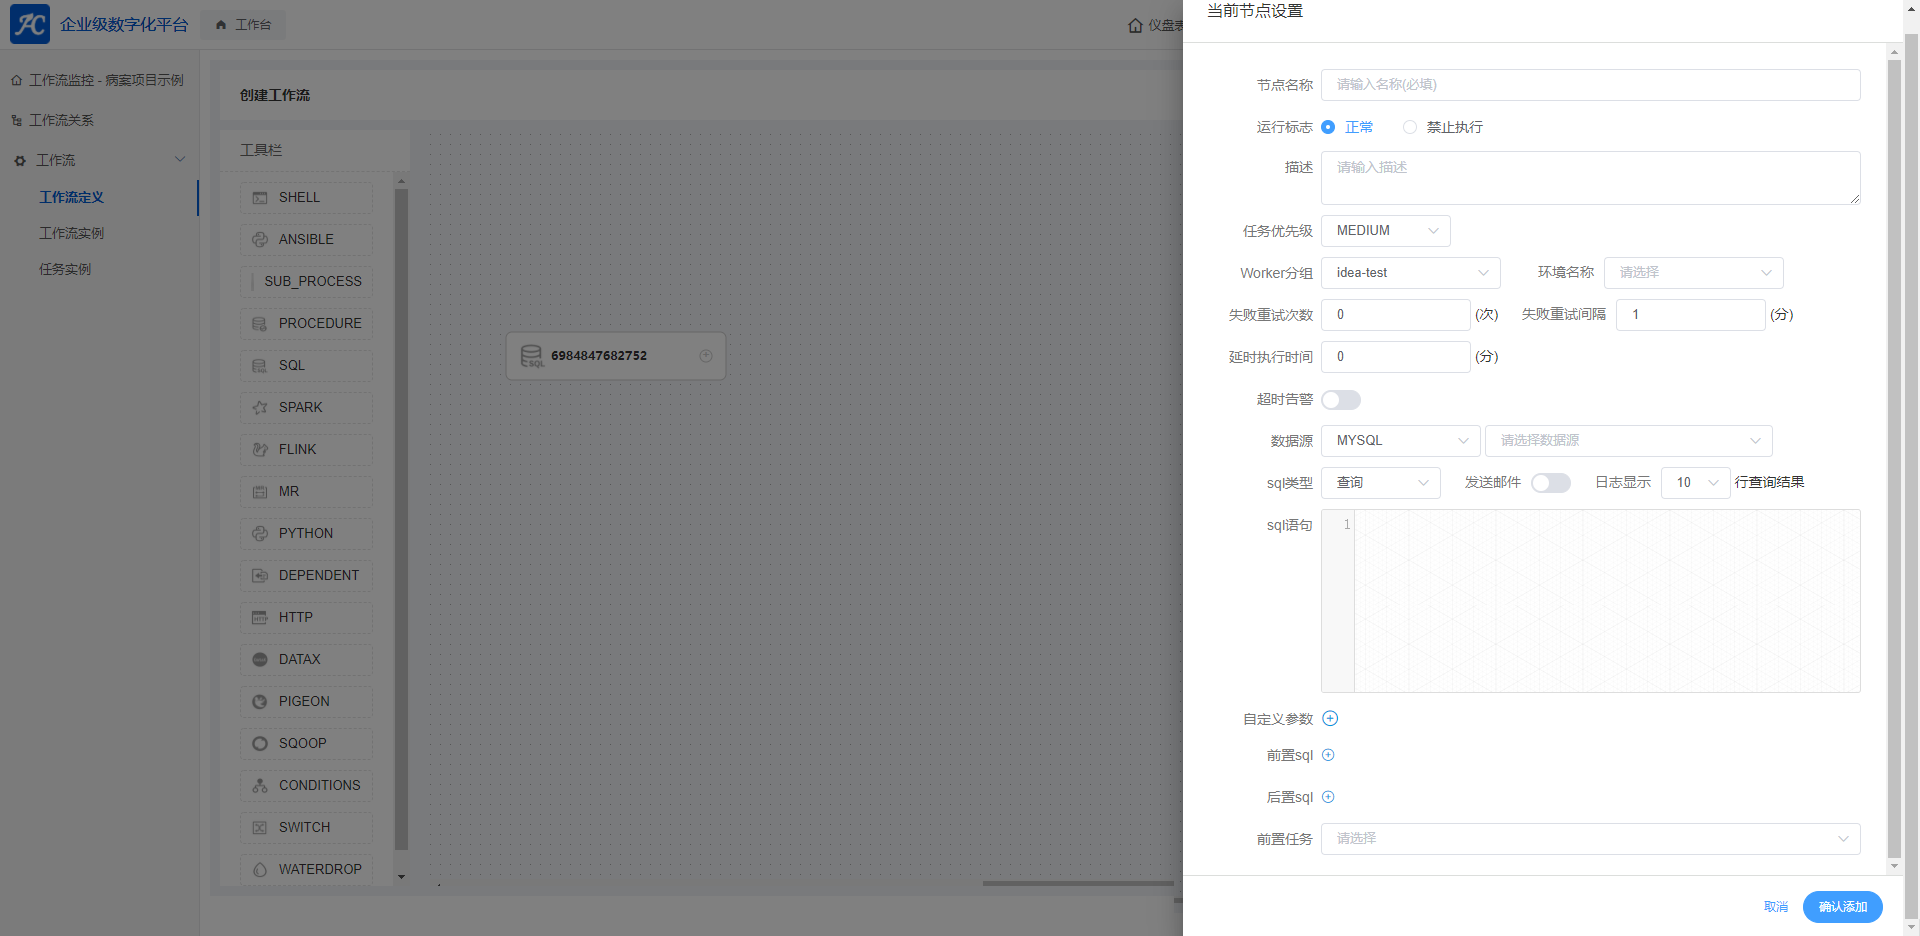Choose the DATAX task icon
The width and height of the screenshot is (1920, 936).
(x=260, y=660)
